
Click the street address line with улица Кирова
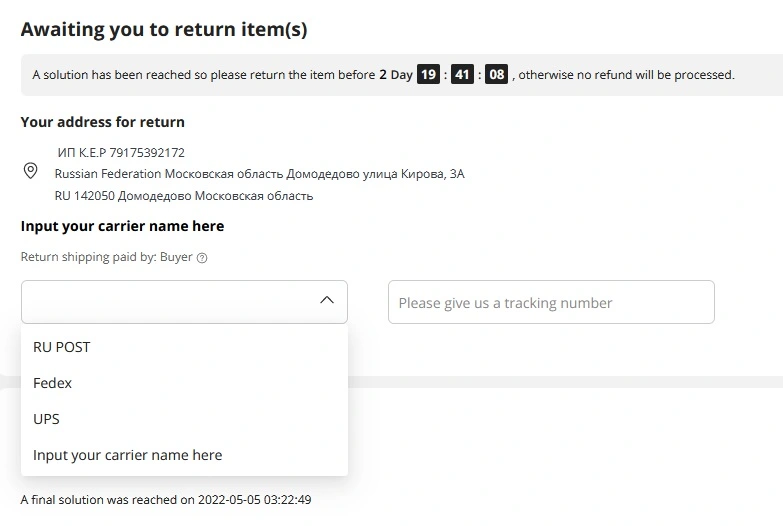(260, 174)
